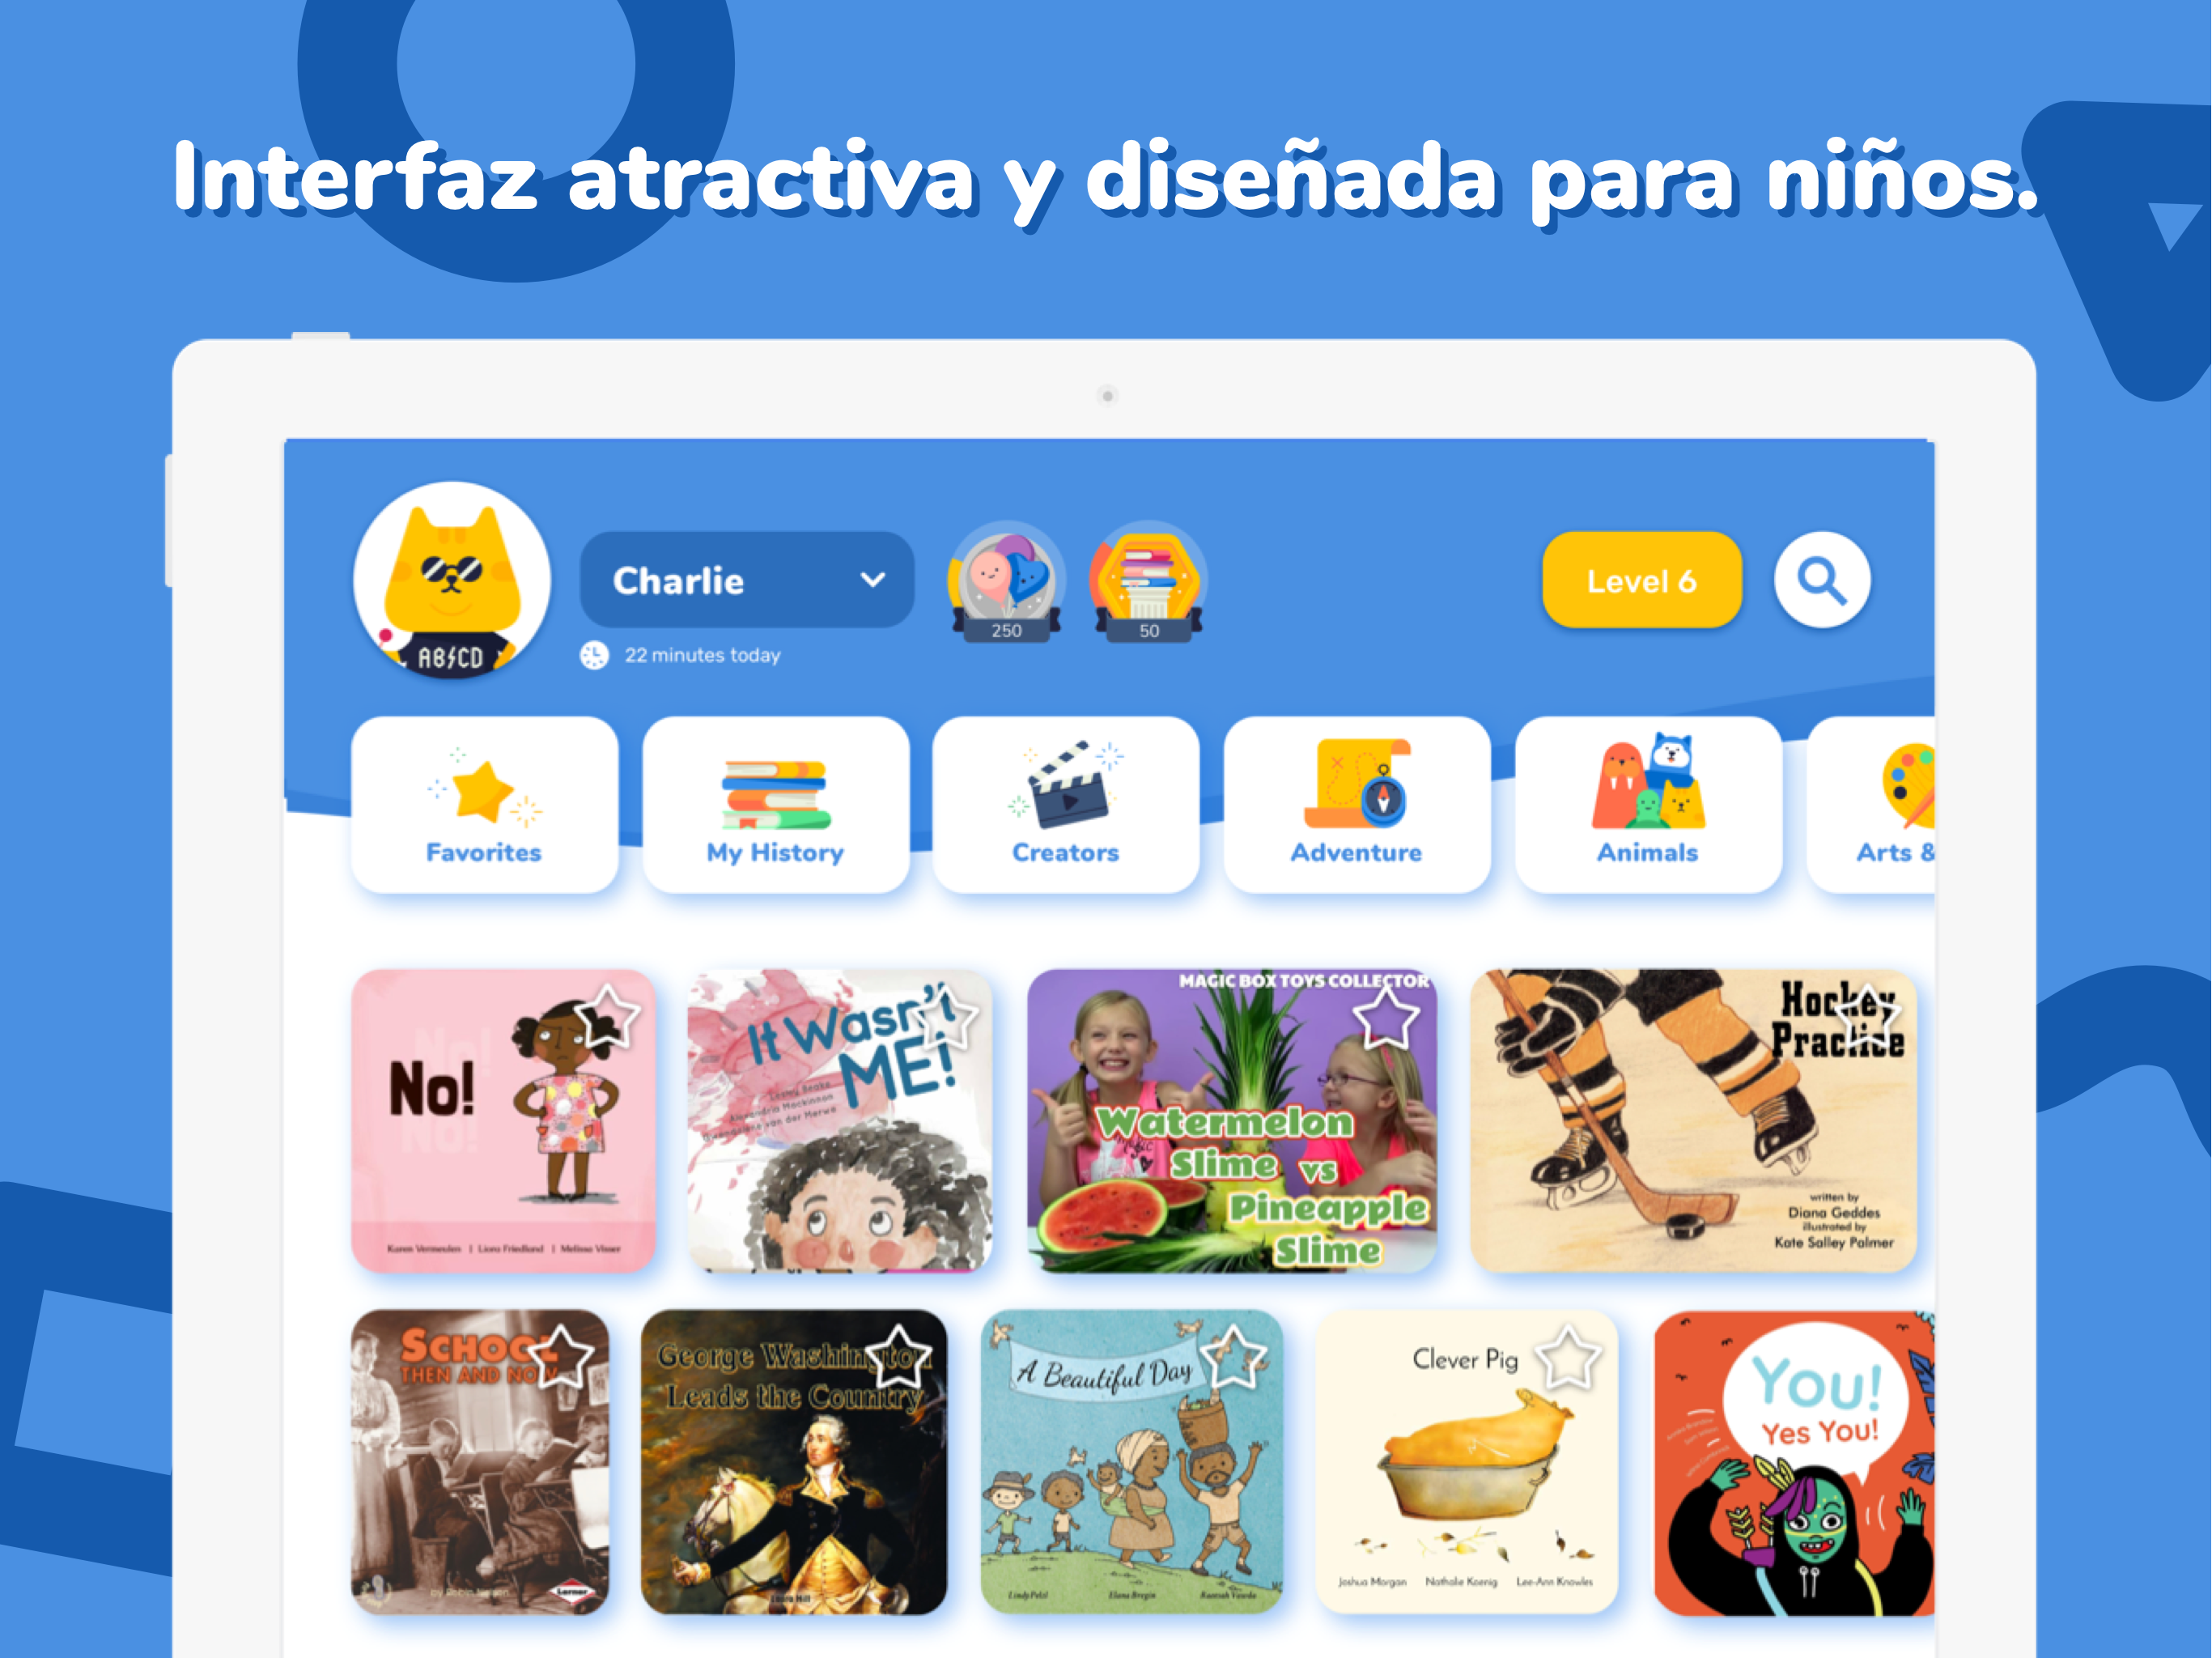Toggle favorite star on Watermelon Slime video

[x=1386, y=1017]
